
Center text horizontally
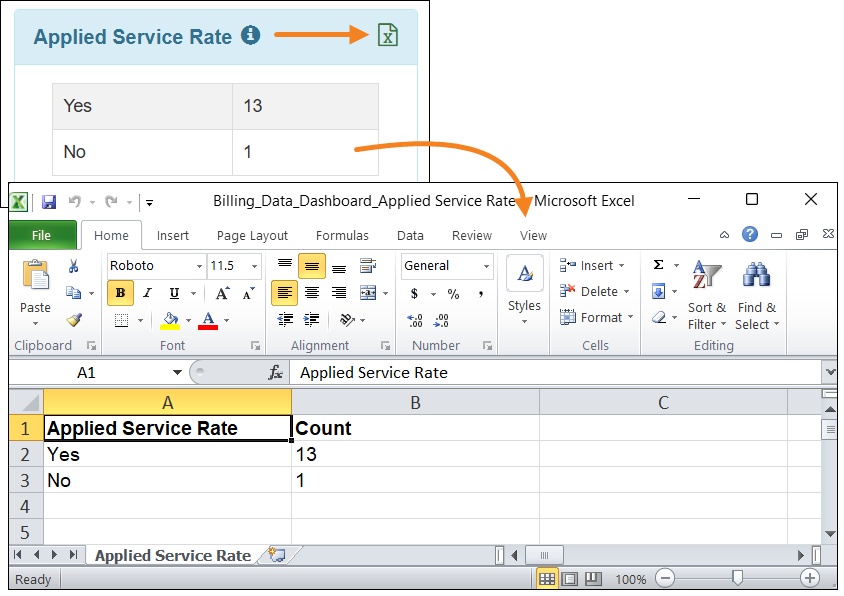tap(312, 293)
